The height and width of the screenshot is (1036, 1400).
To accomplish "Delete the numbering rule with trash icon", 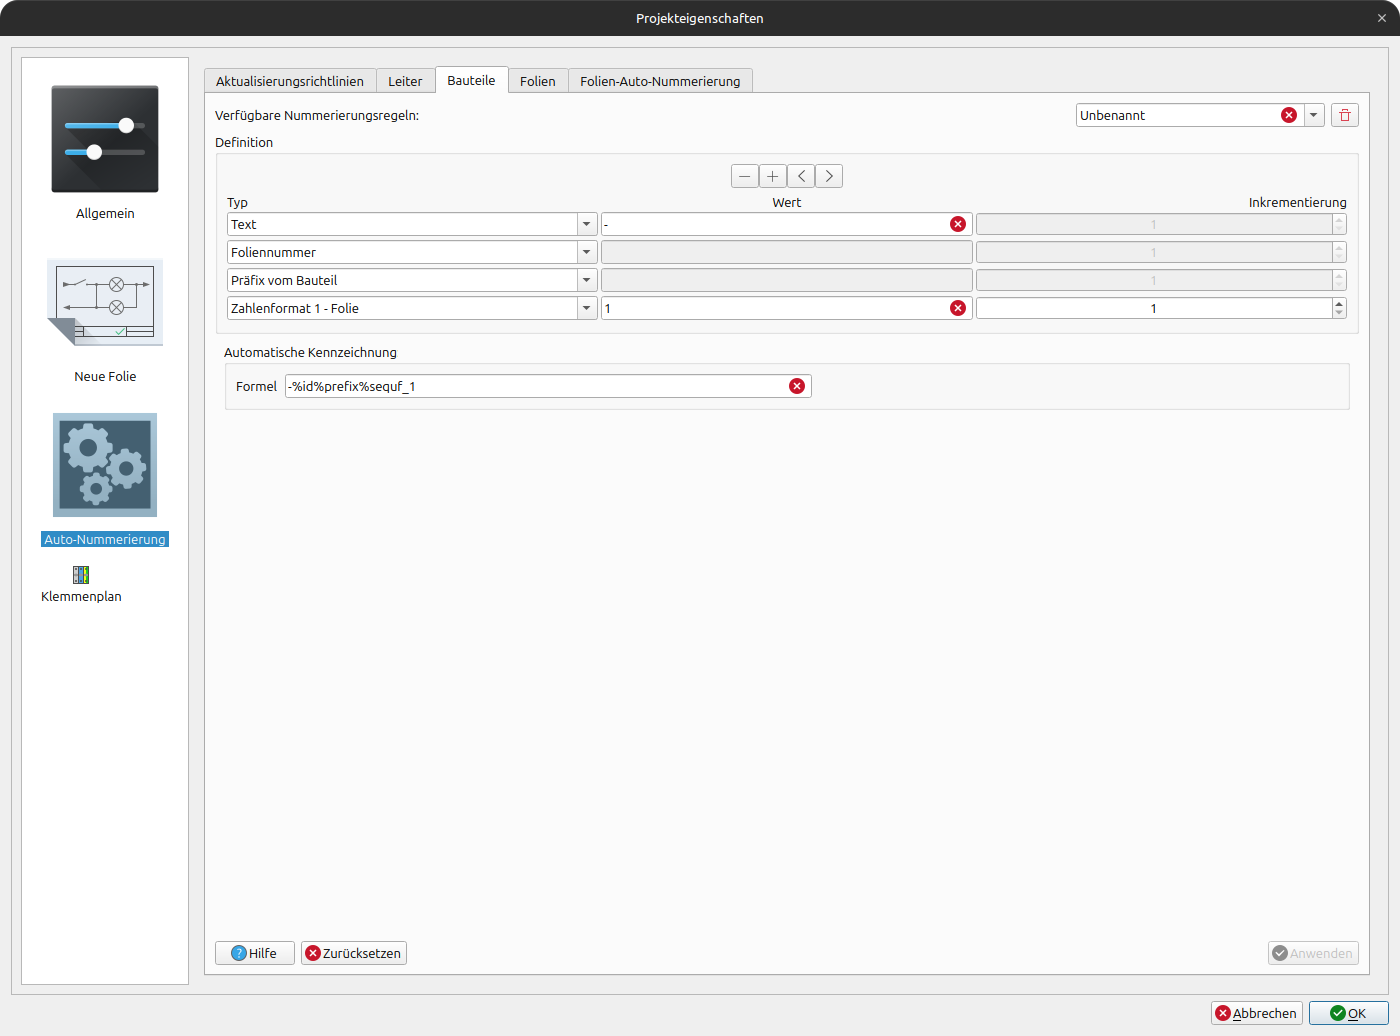I will (1344, 115).
